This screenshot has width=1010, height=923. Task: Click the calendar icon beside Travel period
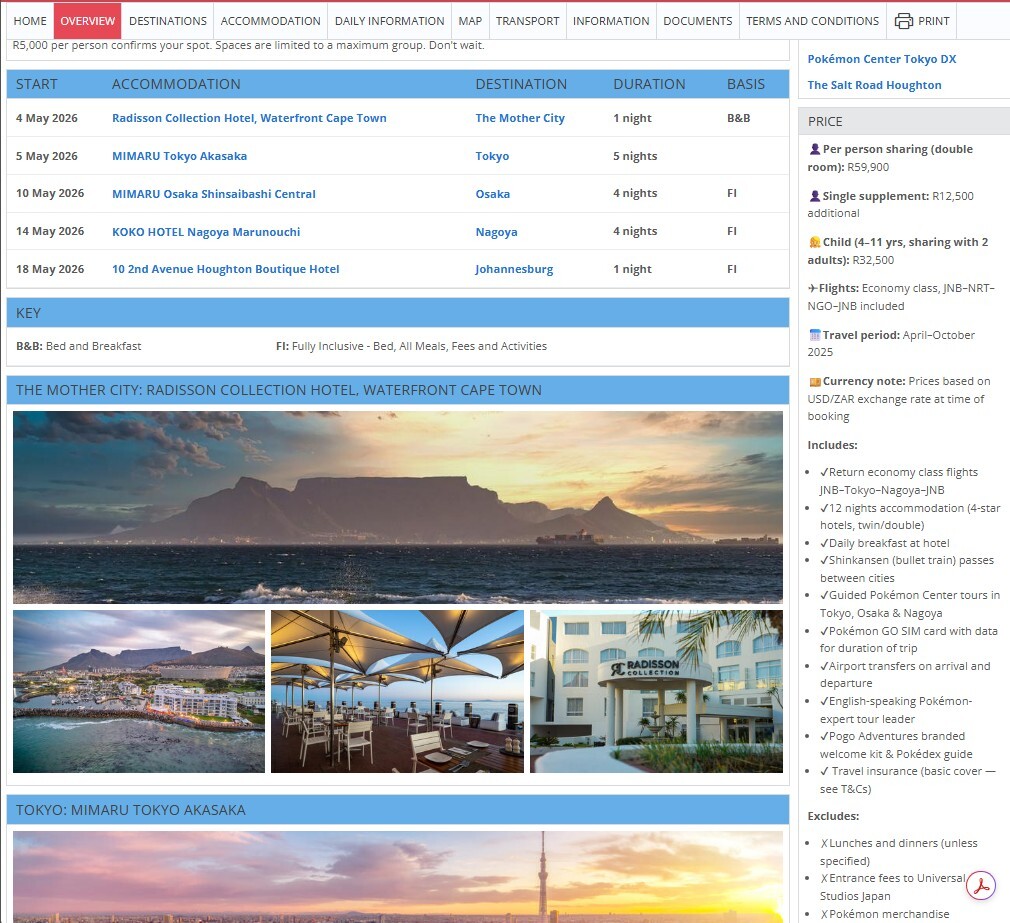coord(815,335)
